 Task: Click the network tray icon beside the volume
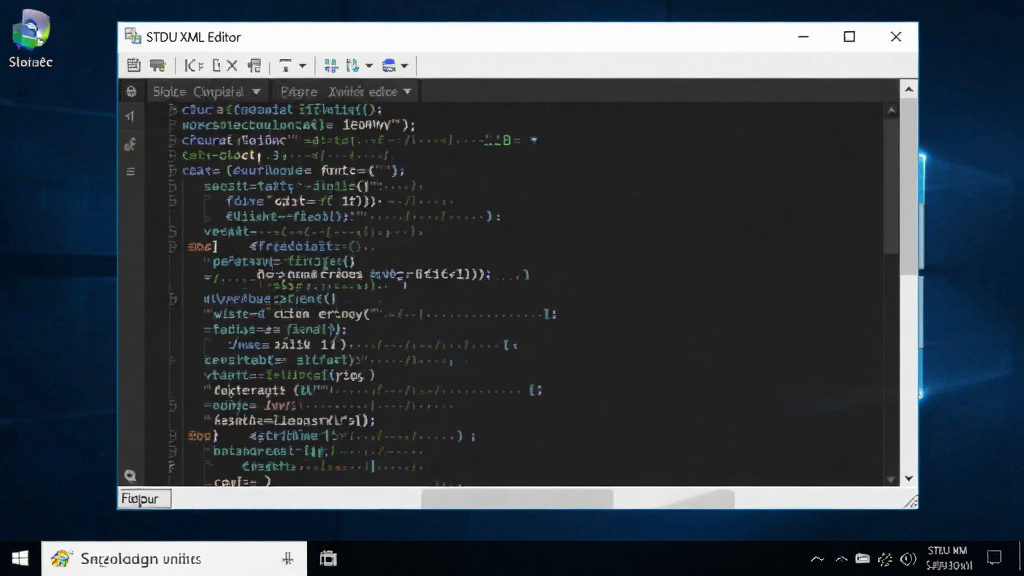(885, 559)
